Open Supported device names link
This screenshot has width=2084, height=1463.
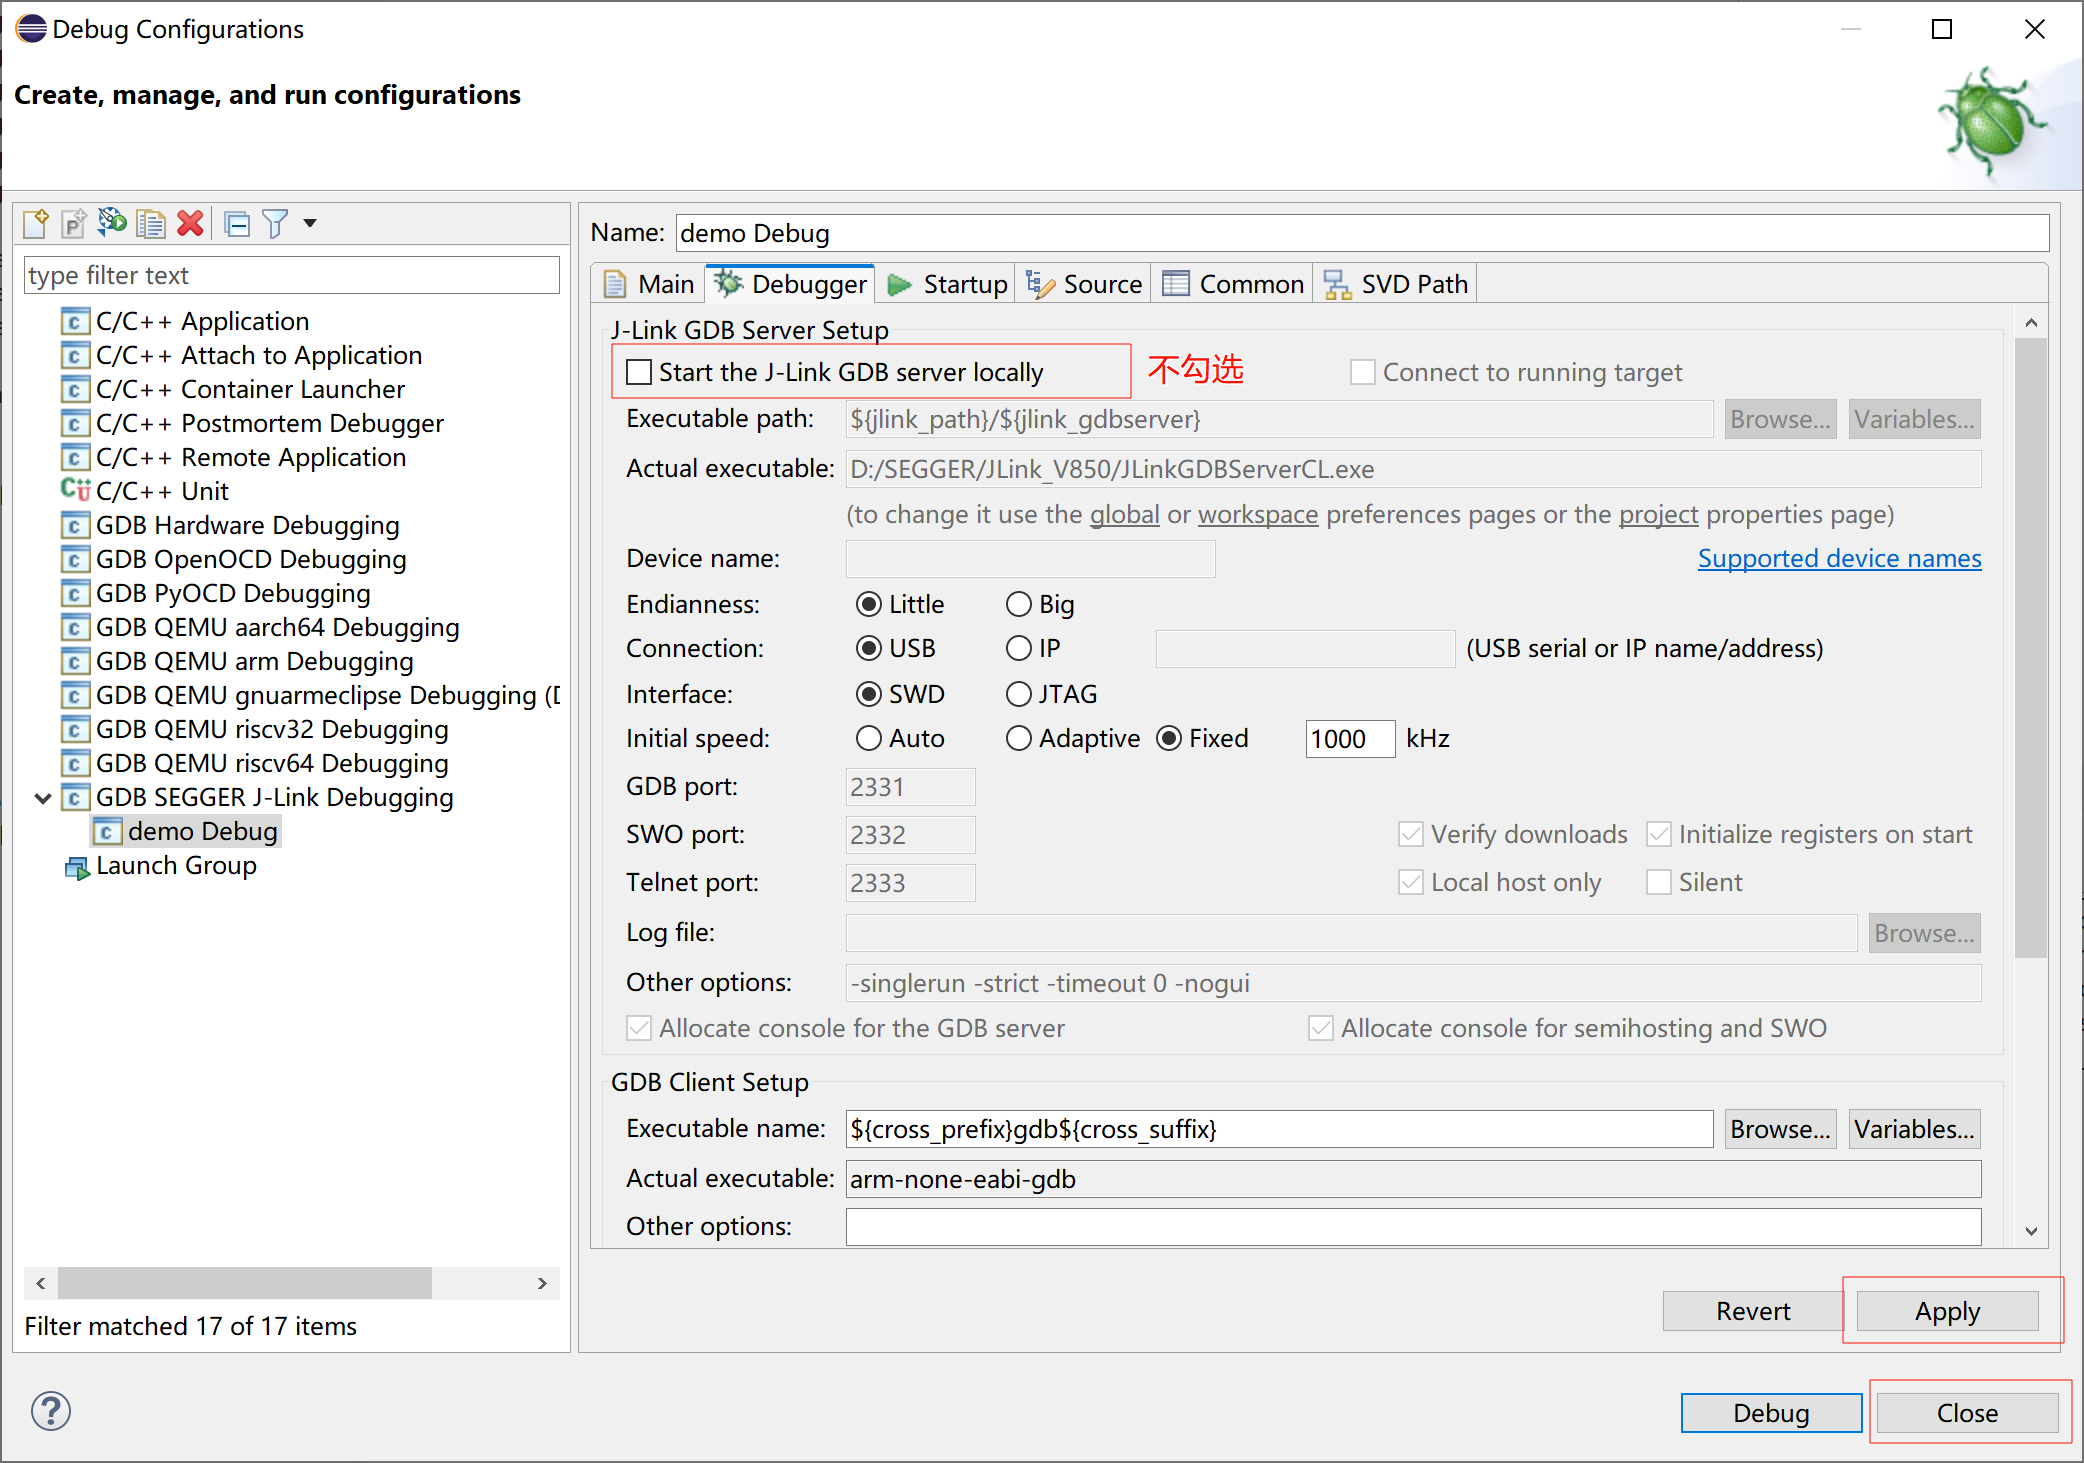pos(1838,558)
